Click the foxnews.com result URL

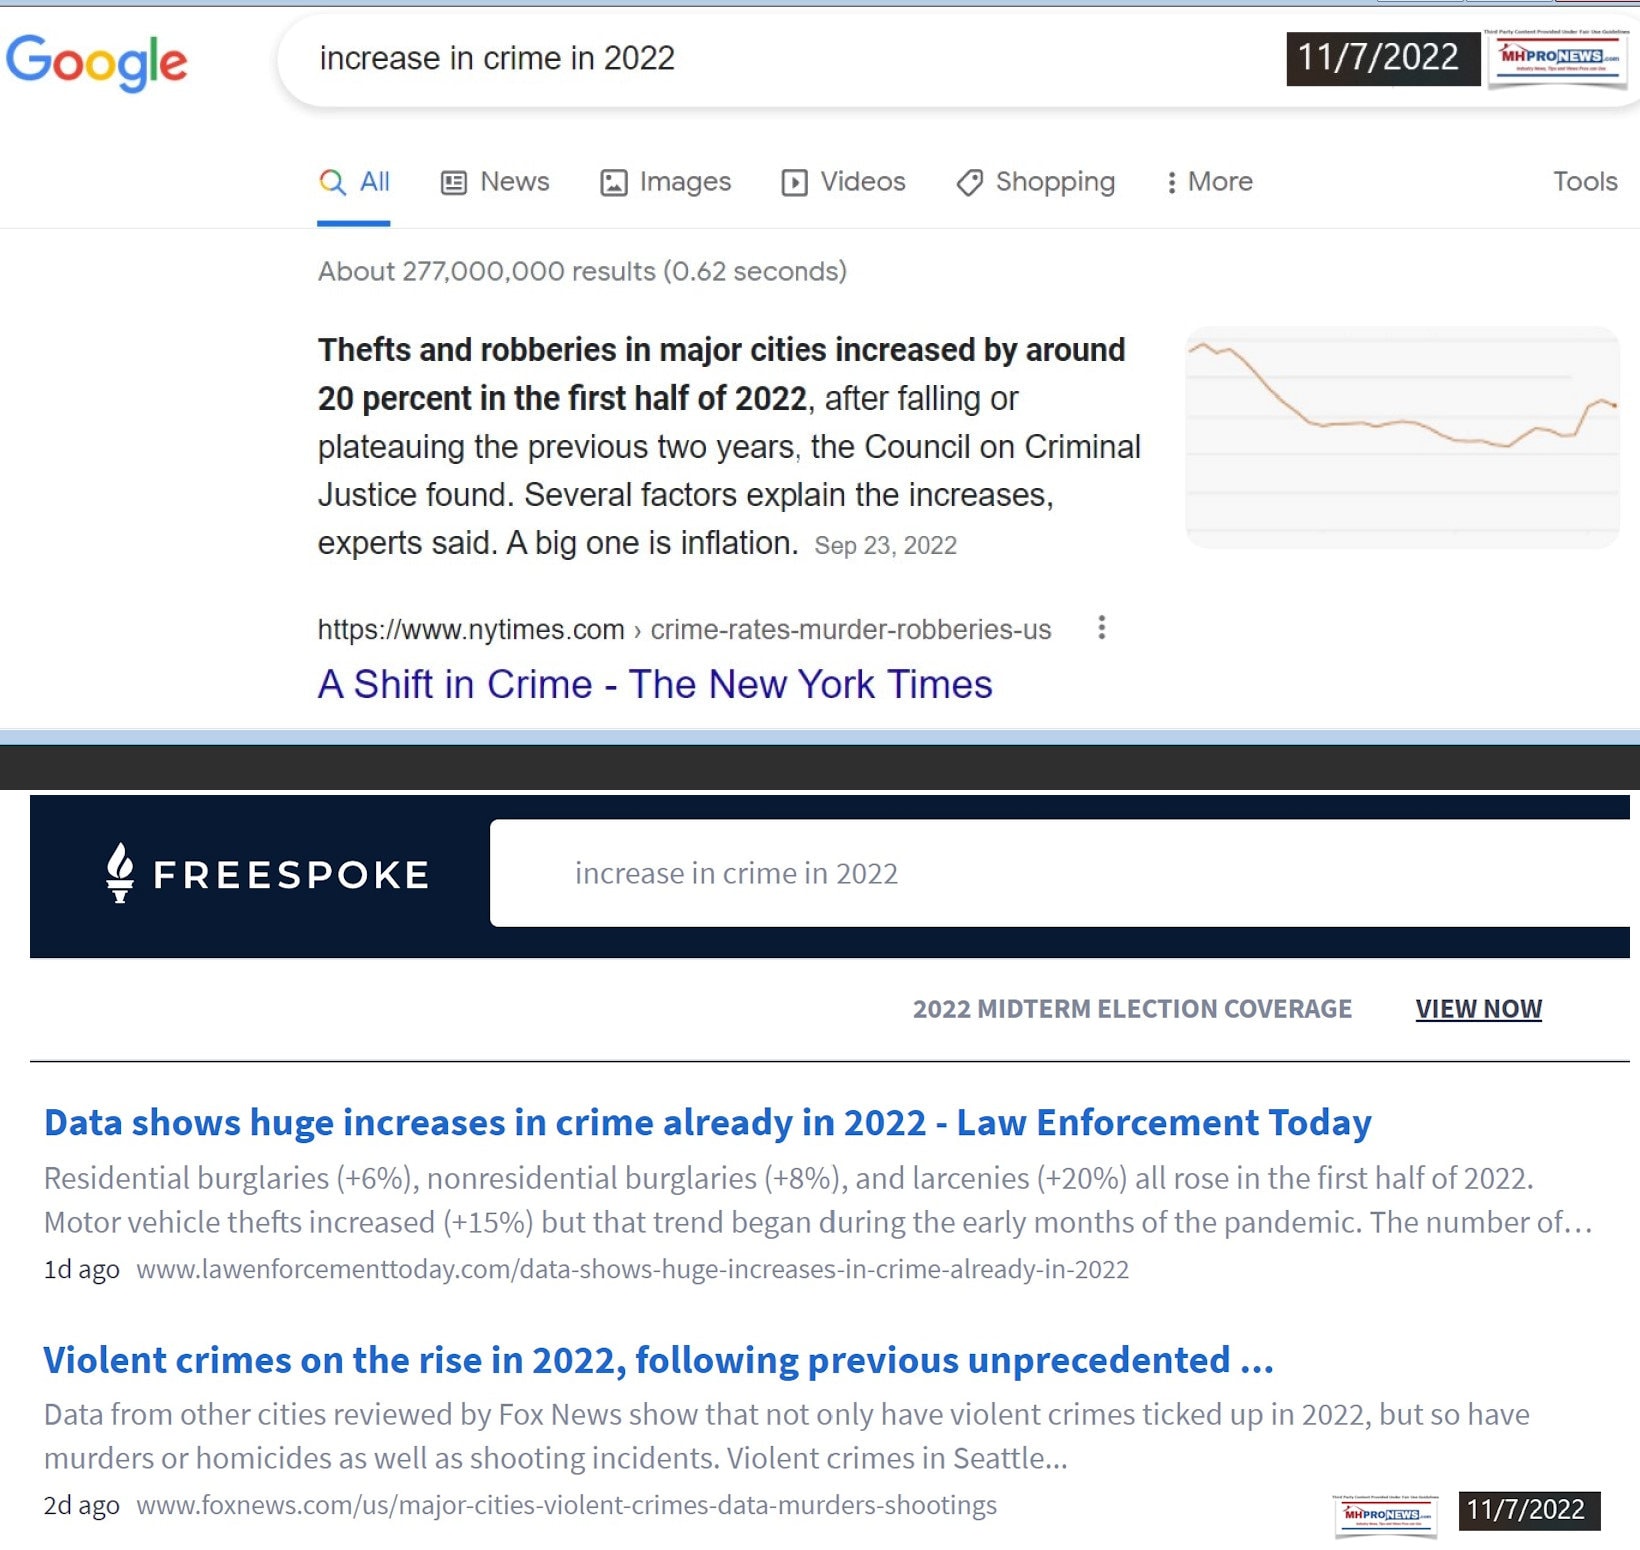coord(566,1506)
